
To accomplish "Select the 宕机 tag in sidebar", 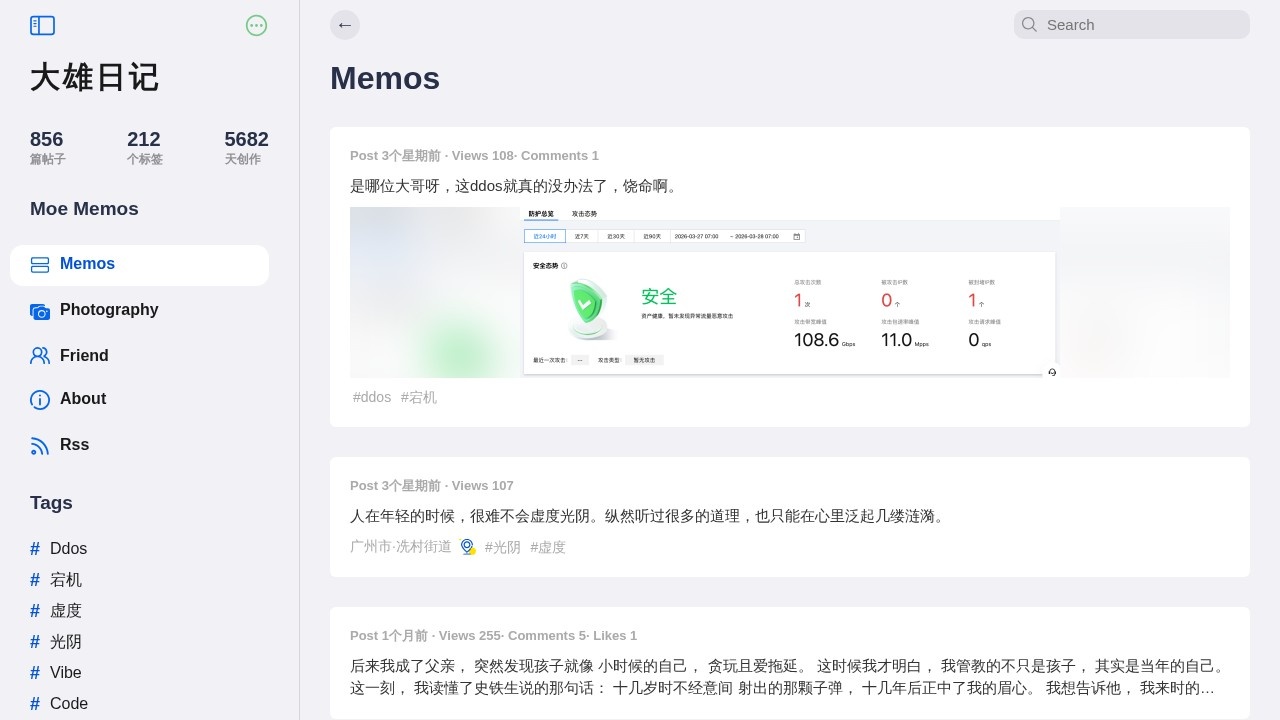I will tap(66, 580).
